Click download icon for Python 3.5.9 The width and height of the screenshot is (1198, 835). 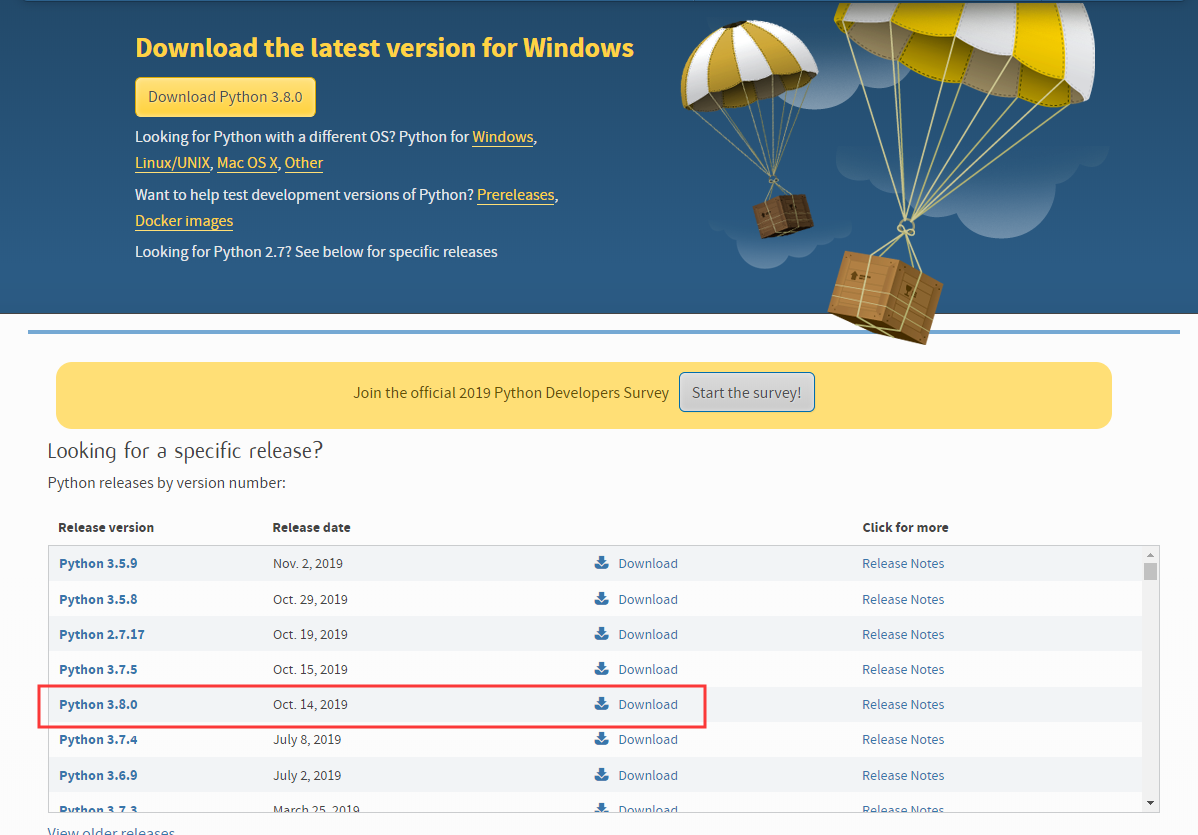point(602,563)
